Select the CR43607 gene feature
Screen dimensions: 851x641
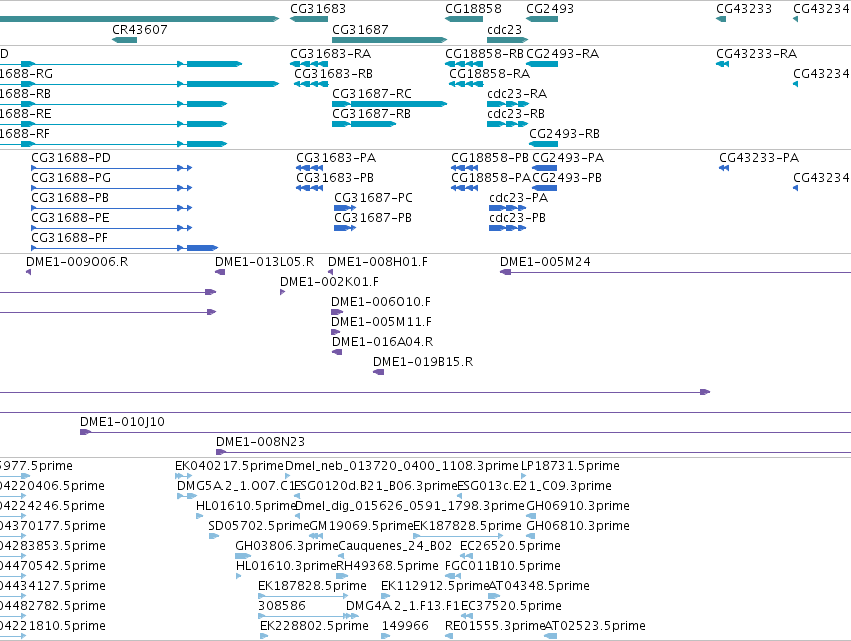[x=124, y=40]
